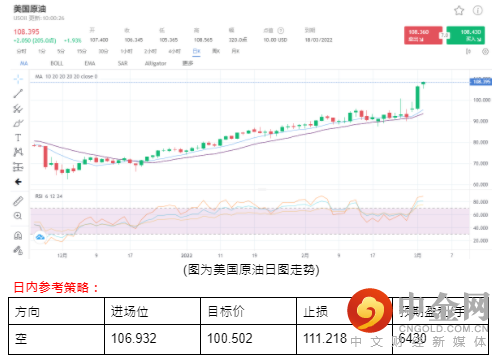Click the back arrow icon in sidebar
Viewport: 504px width, 360px height.
(x=18, y=182)
